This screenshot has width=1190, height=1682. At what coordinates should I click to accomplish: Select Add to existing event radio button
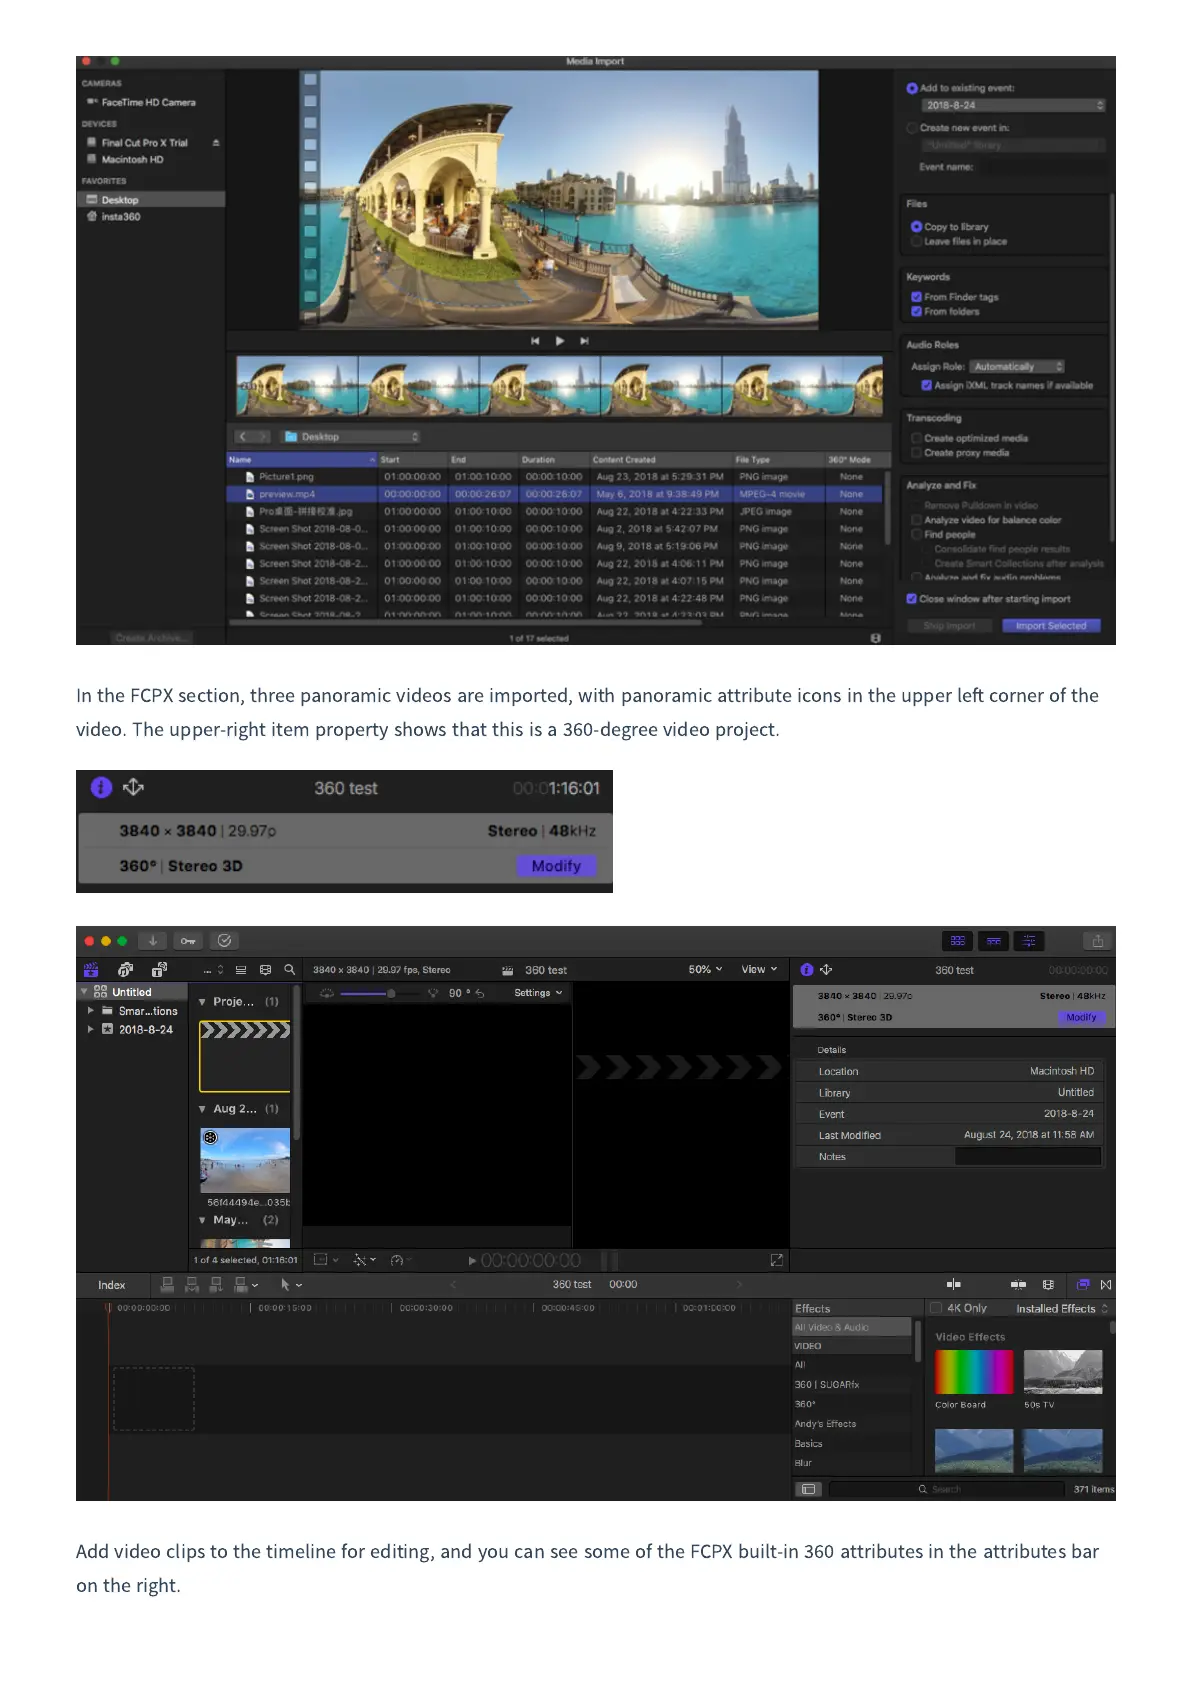pyautogui.click(x=911, y=88)
